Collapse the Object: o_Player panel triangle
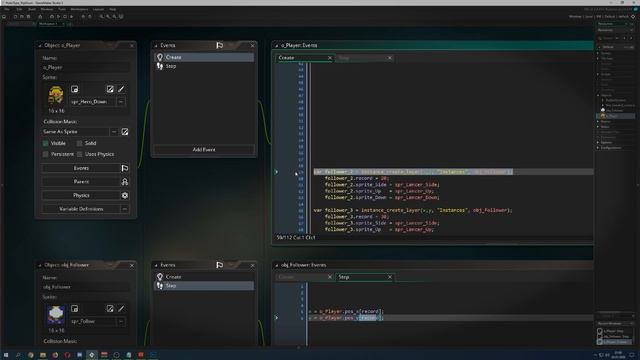This screenshot has height=360, width=640. coord(40,46)
